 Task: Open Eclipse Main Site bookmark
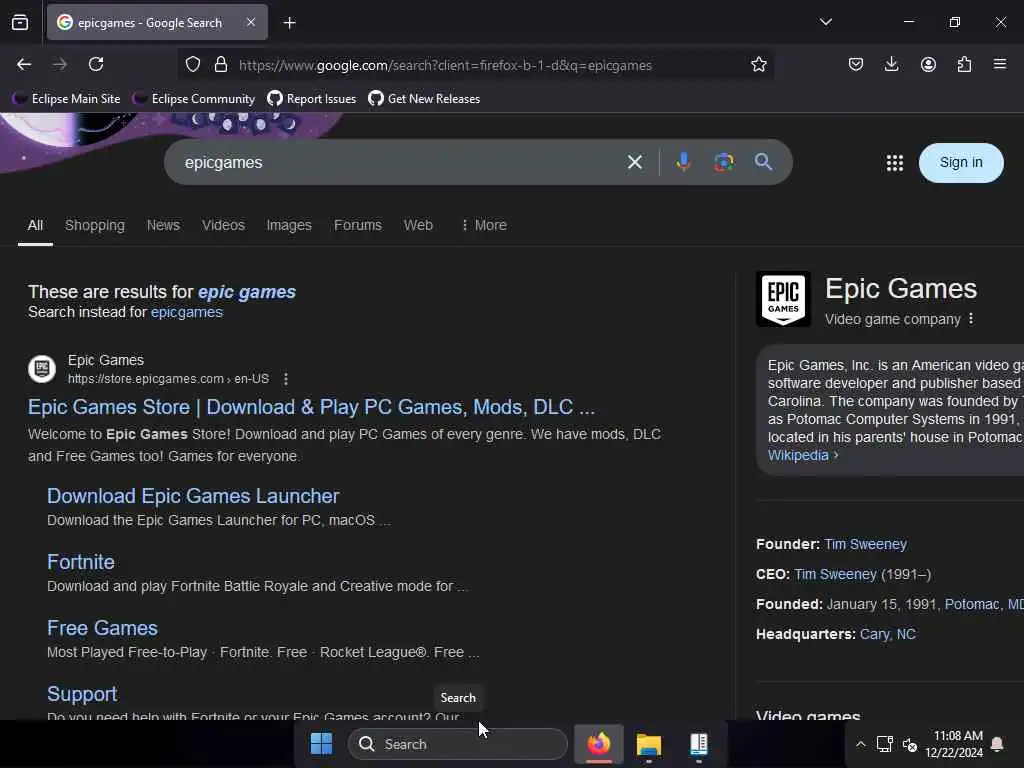click(67, 99)
